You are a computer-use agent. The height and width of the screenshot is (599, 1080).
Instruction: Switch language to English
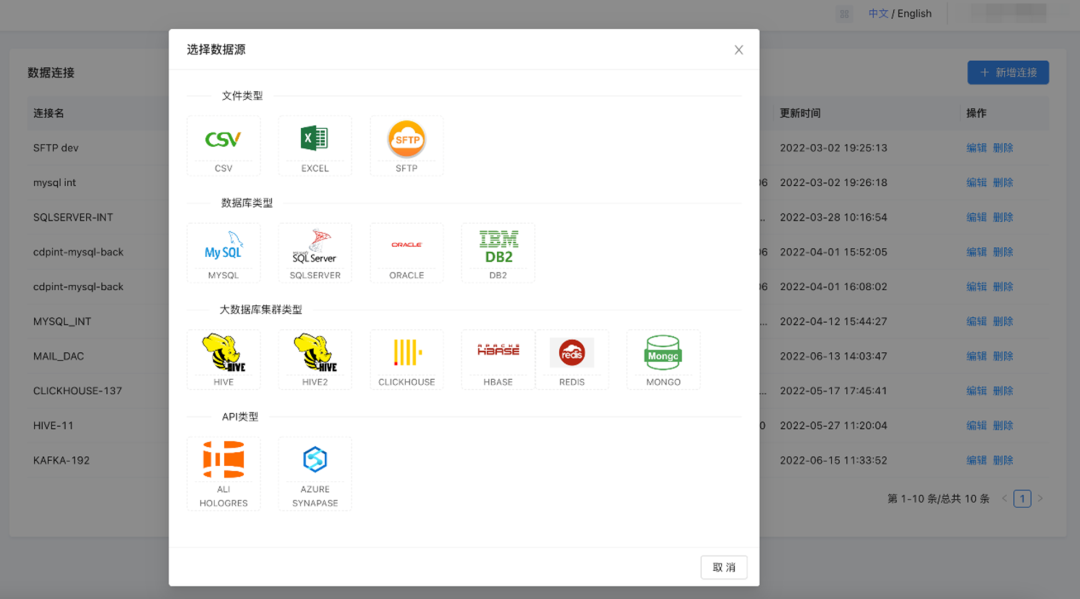914,14
